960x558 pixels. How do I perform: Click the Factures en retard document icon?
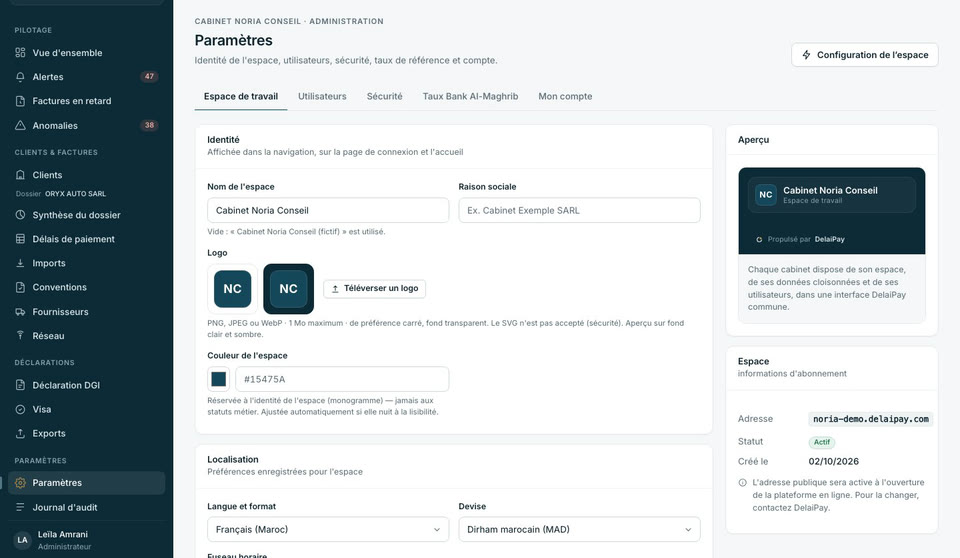pos(20,101)
